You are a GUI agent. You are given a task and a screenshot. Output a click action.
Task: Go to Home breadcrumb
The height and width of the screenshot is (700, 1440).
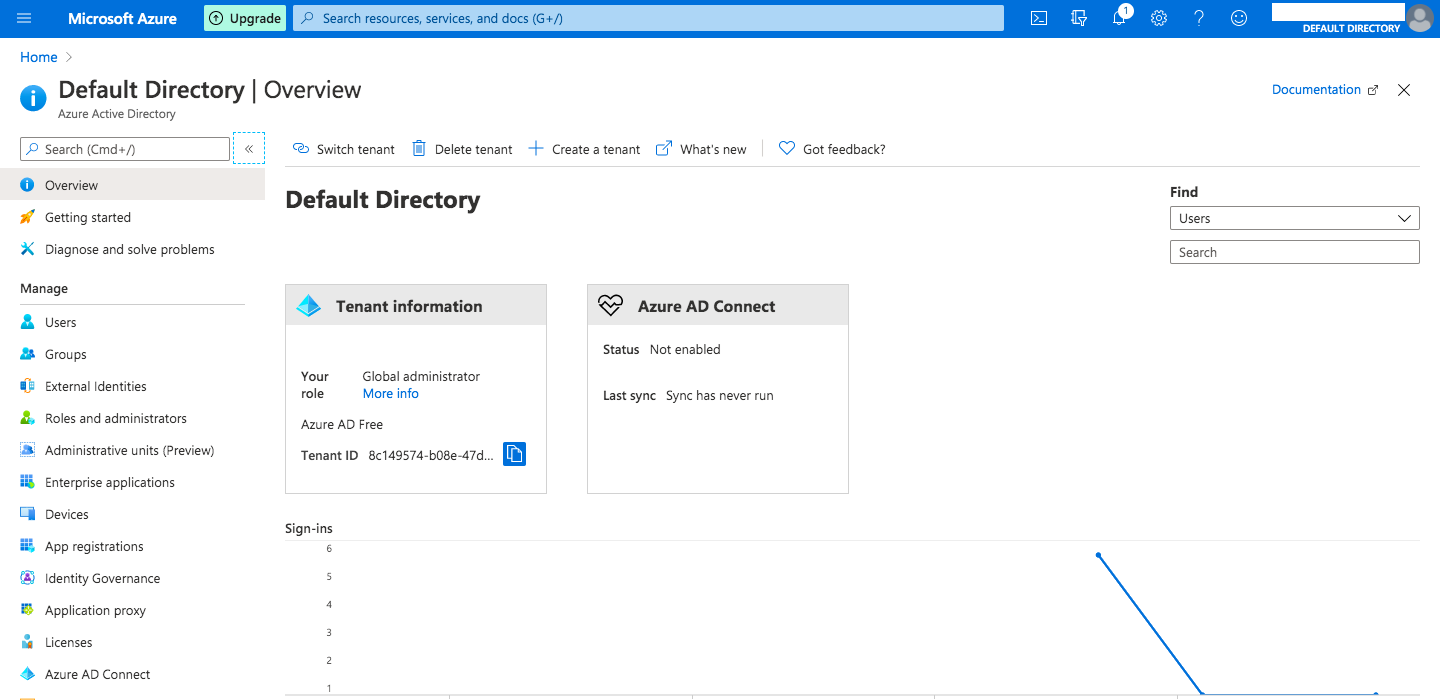[38, 57]
